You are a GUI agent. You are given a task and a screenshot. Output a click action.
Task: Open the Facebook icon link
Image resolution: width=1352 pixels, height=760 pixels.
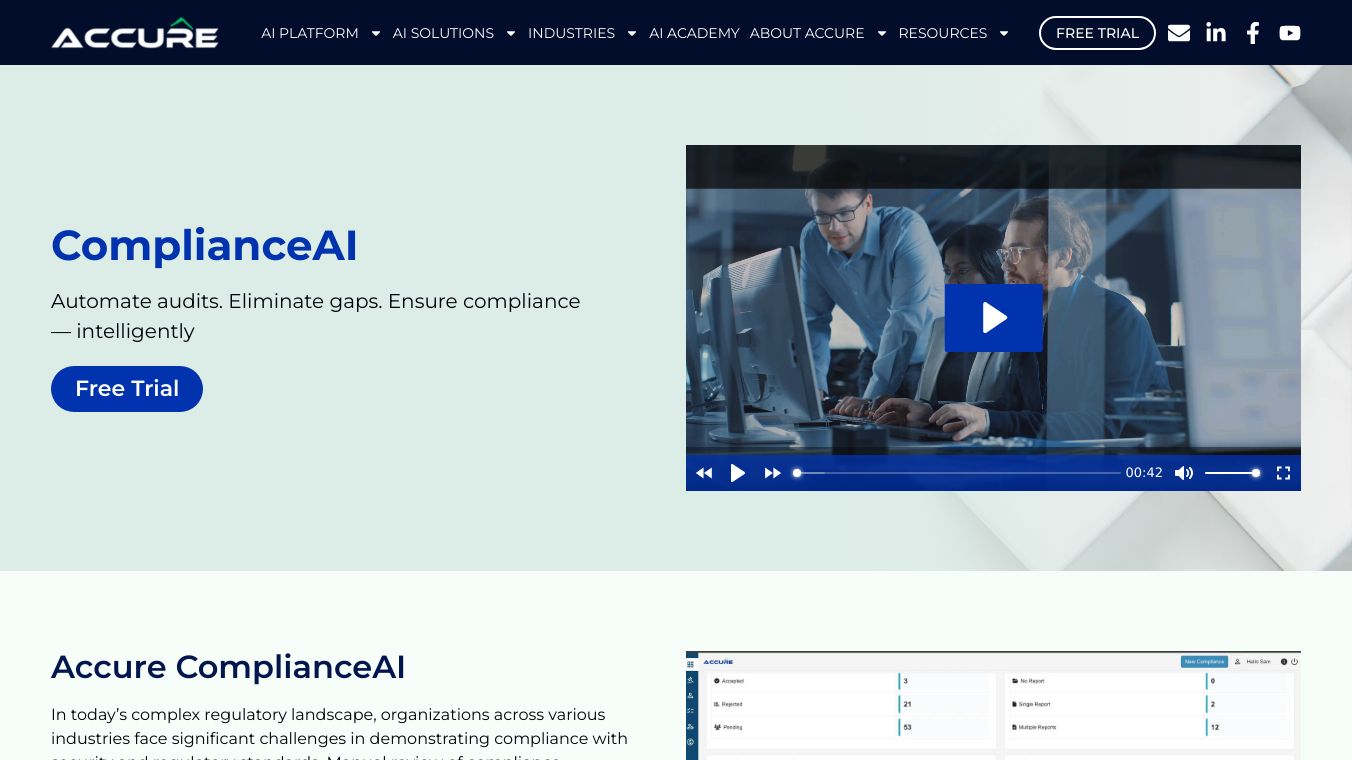1253,33
